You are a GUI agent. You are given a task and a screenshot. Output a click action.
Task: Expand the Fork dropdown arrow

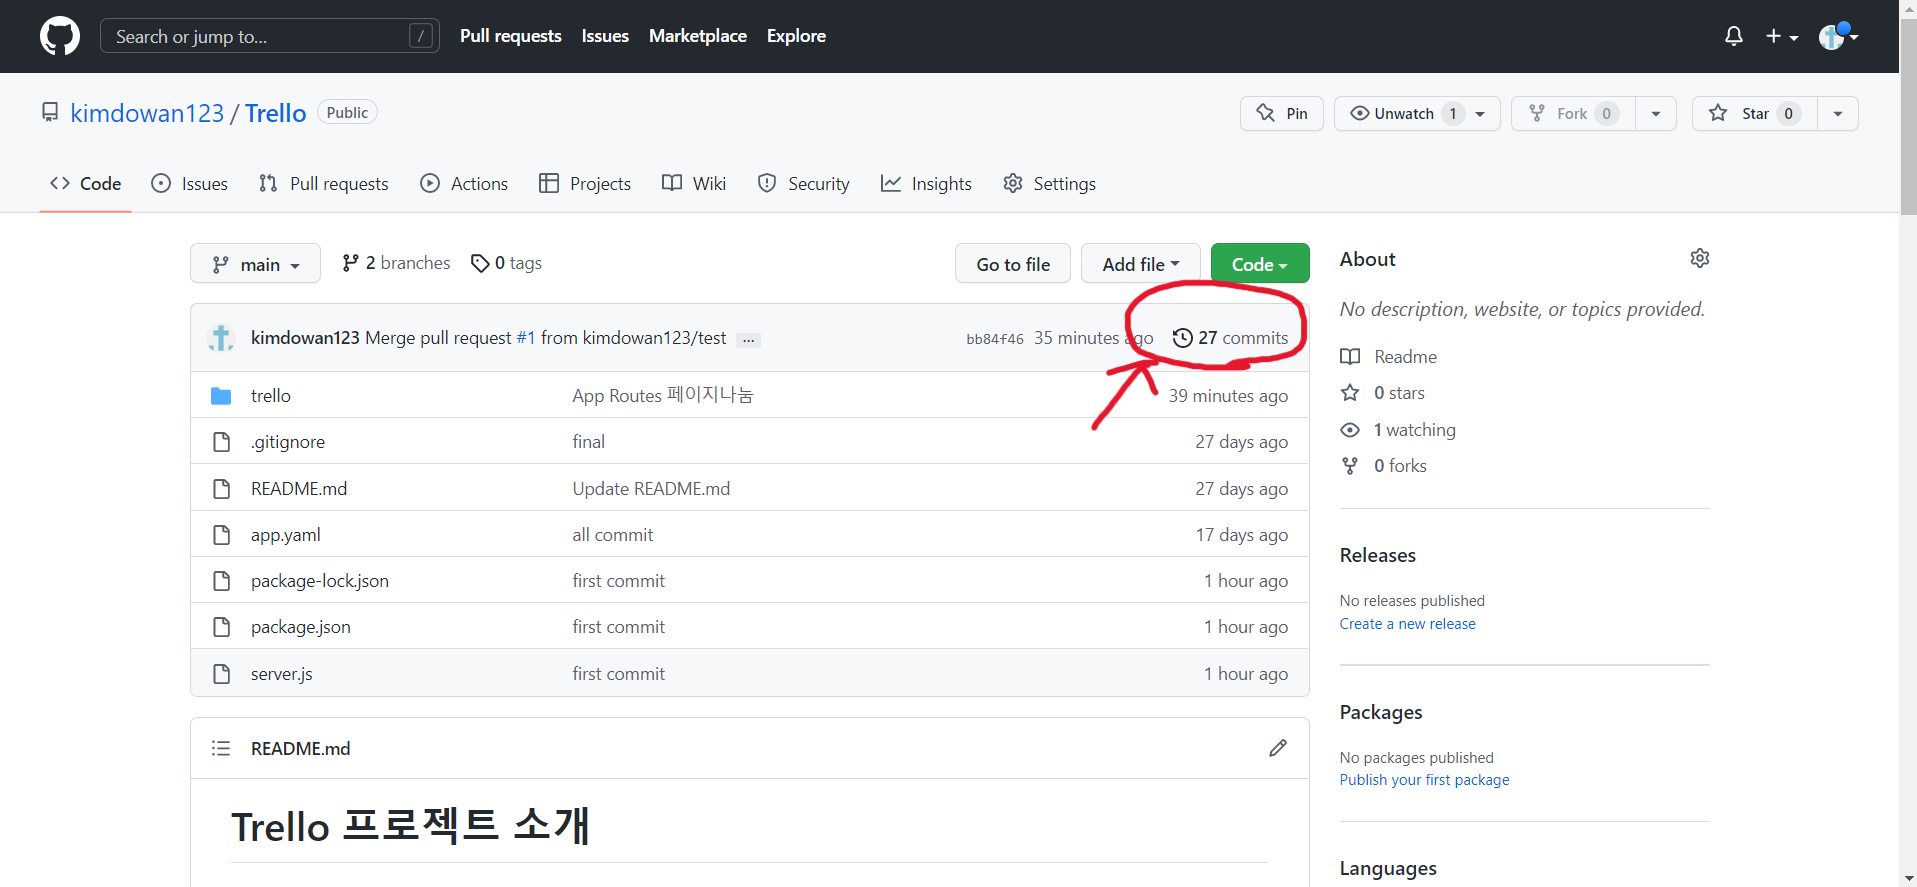[1656, 113]
